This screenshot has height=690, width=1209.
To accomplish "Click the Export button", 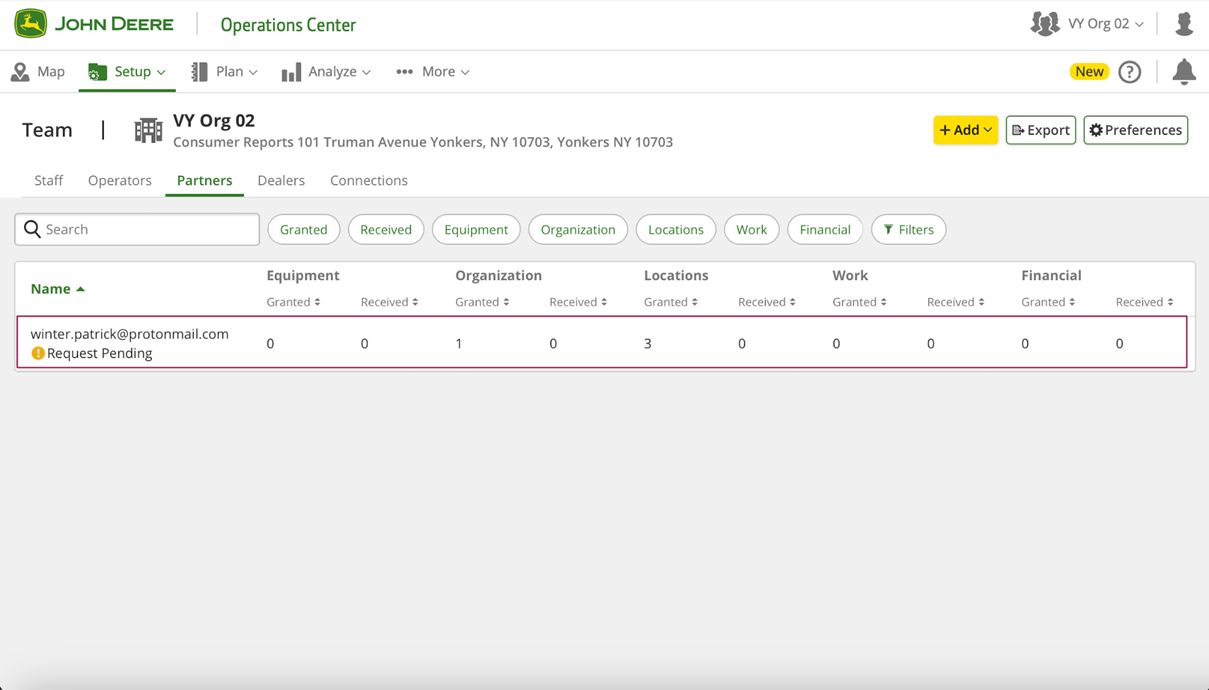I will pos(1040,130).
